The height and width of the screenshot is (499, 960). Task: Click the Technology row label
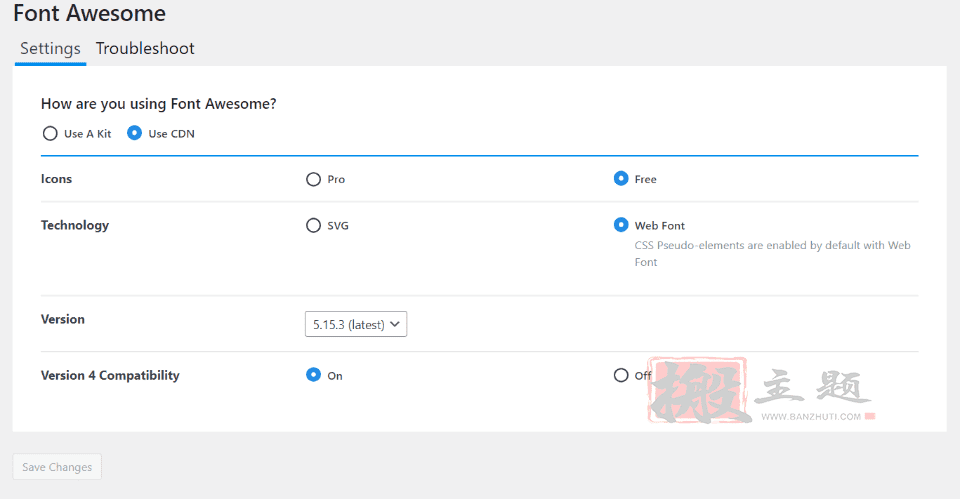pyautogui.click(x=75, y=225)
